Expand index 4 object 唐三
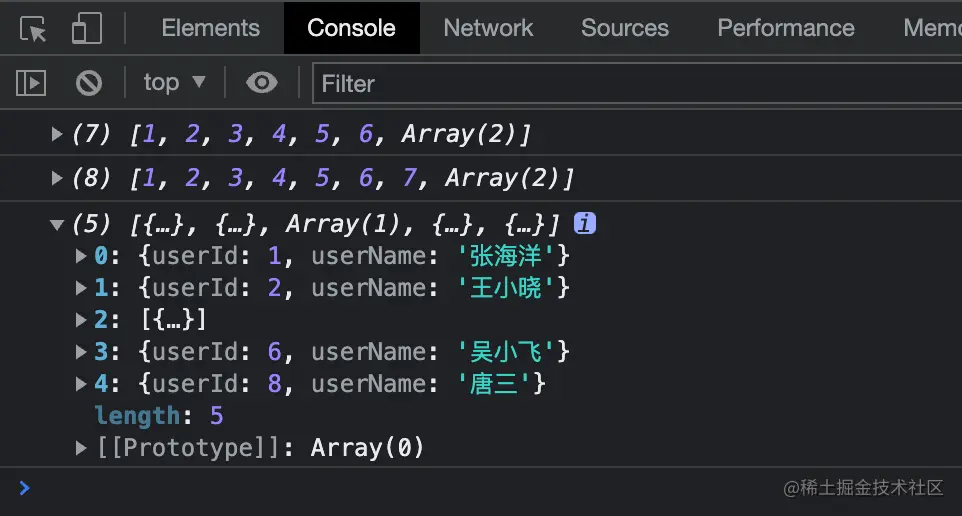Image resolution: width=962 pixels, height=516 pixels. point(81,384)
